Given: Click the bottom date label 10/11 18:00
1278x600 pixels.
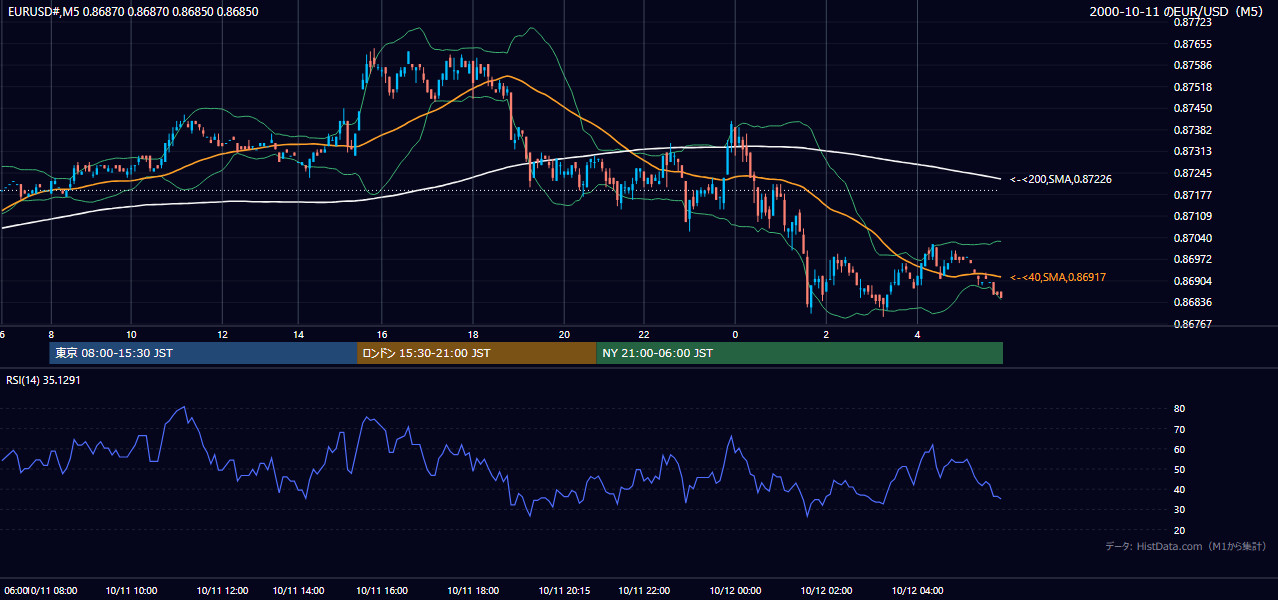Looking at the screenshot, I should coord(473,590).
